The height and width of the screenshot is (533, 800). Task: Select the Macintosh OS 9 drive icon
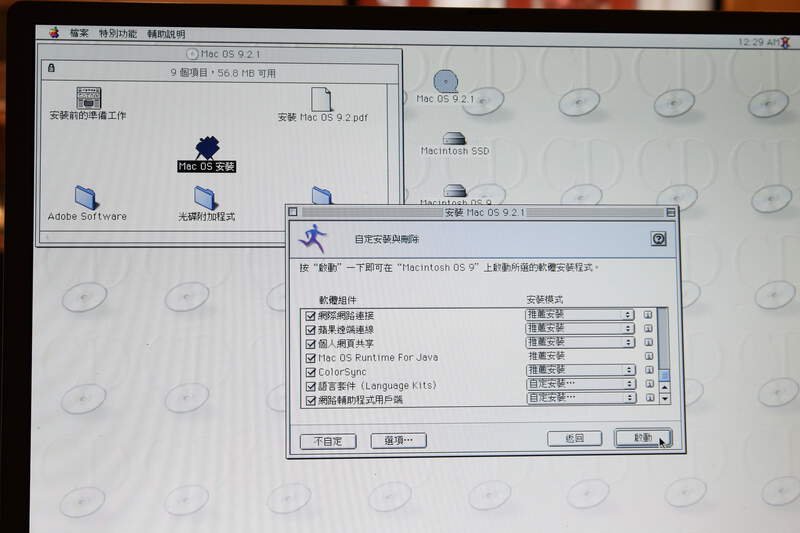tap(454, 191)
